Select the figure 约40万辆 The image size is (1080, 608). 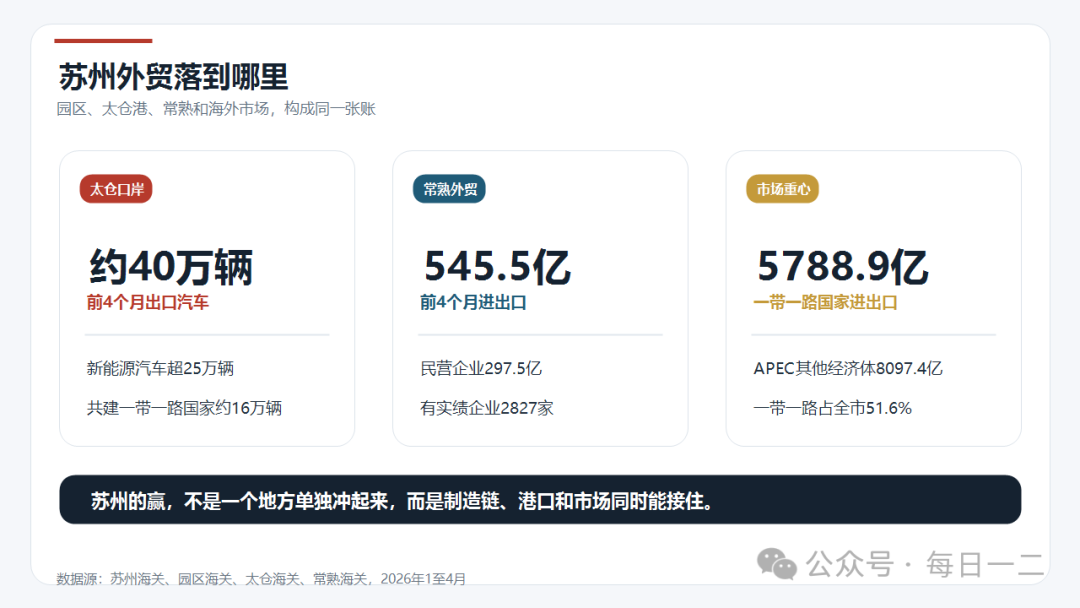(171, 266)
